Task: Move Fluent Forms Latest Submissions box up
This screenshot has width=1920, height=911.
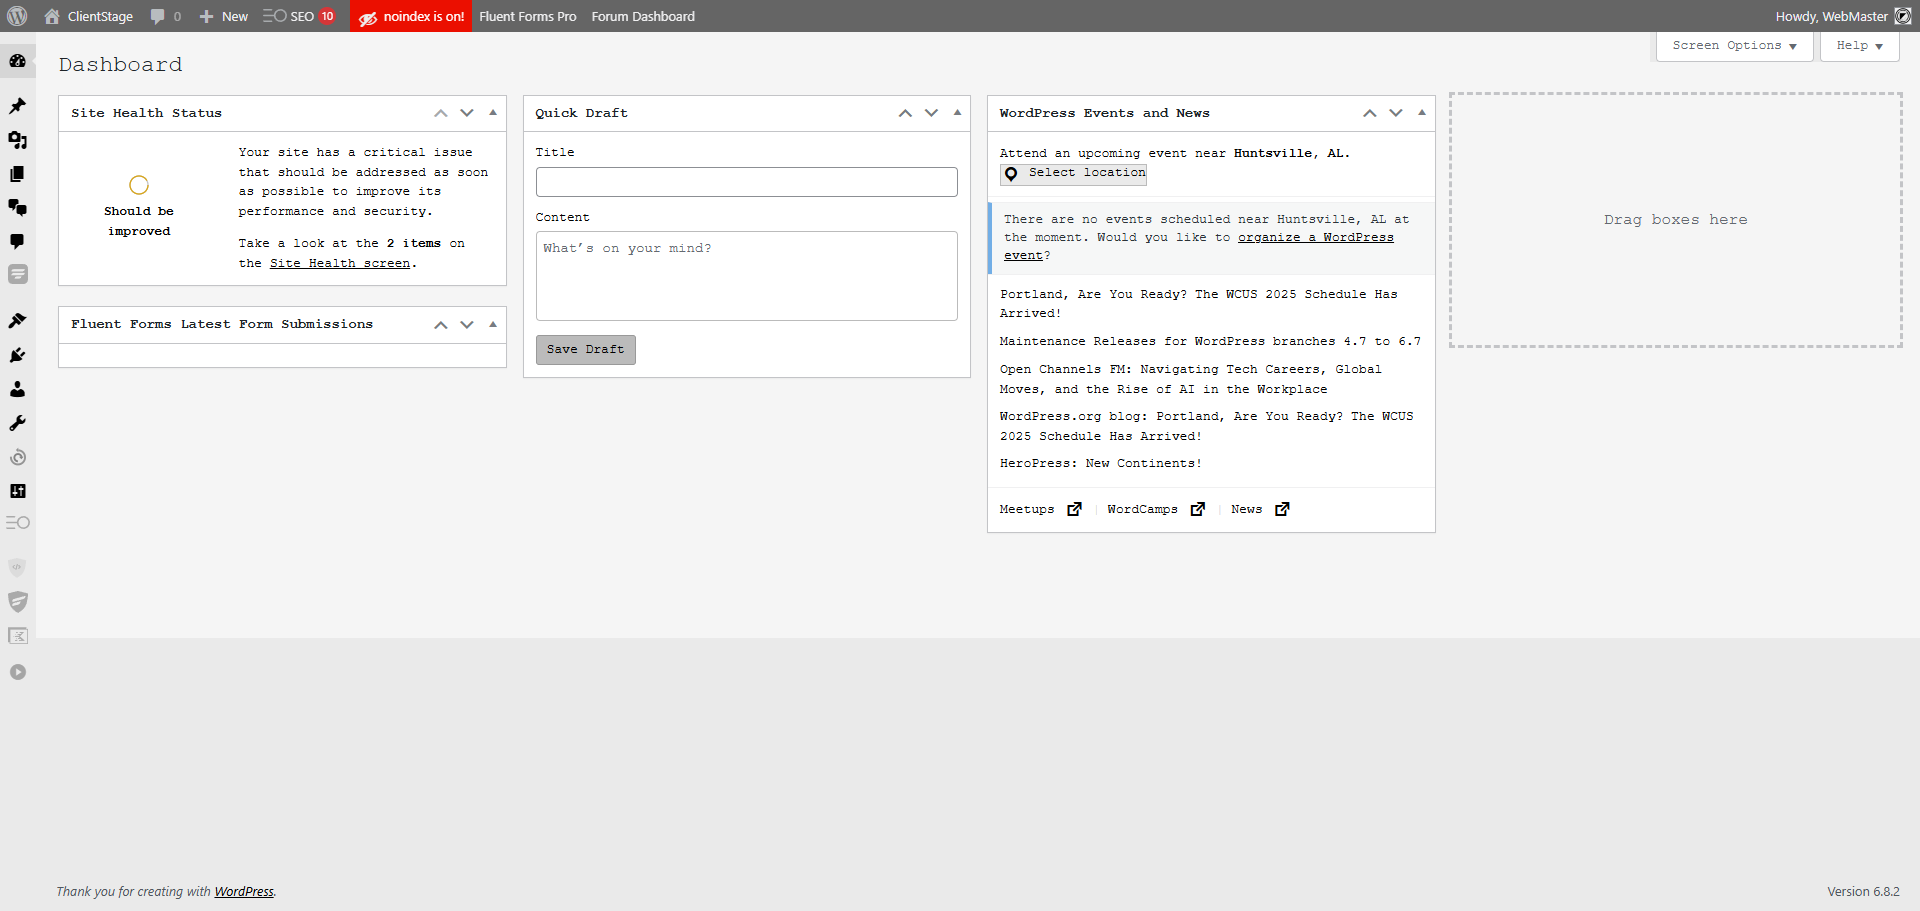Action: (x=441, y=324)
